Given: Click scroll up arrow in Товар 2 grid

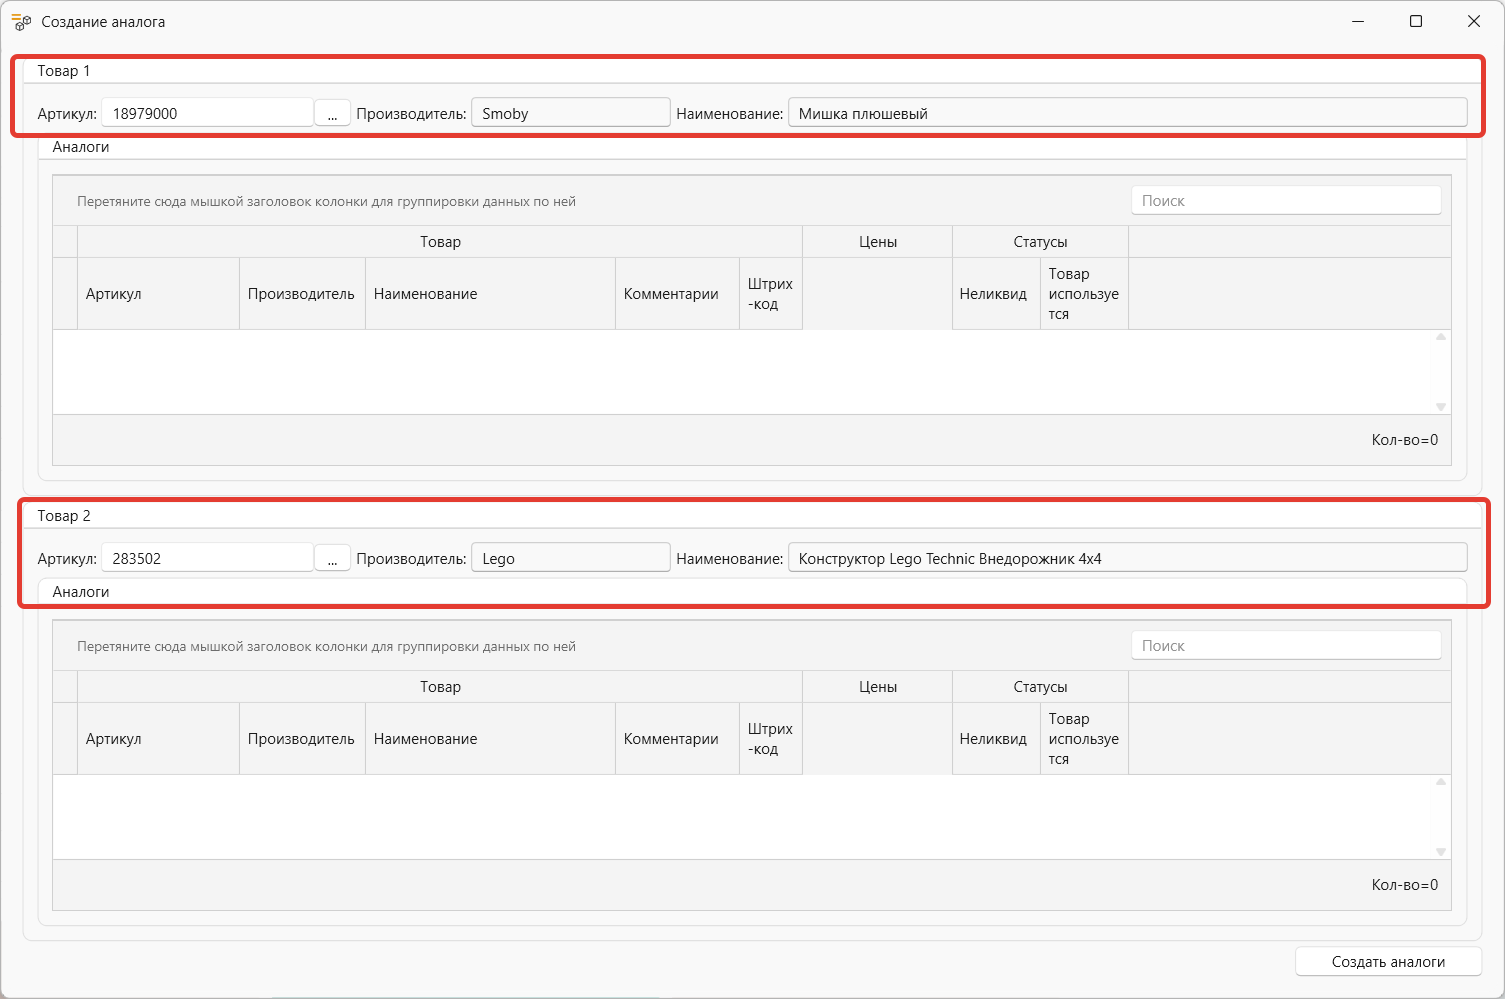Looking at the screenshot, I should [x=1441, y=782].
